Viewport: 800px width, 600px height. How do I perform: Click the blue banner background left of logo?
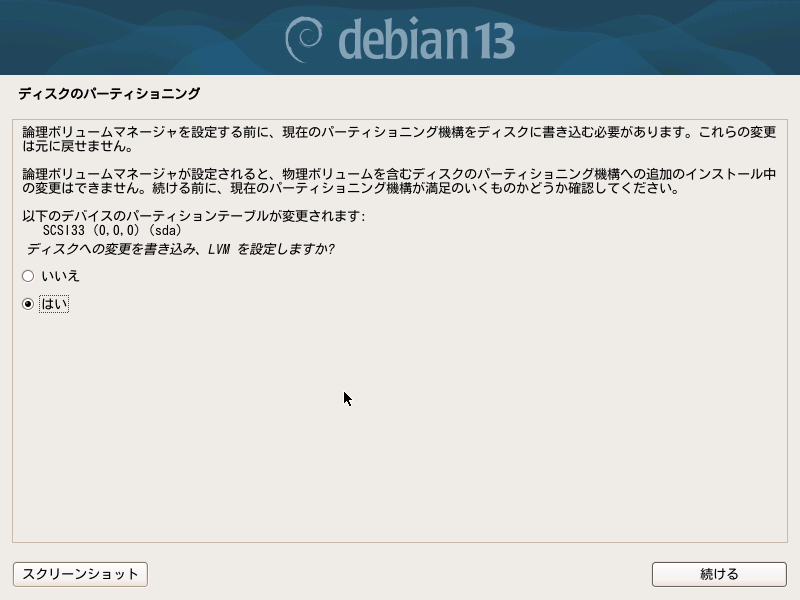click(138, 37)
